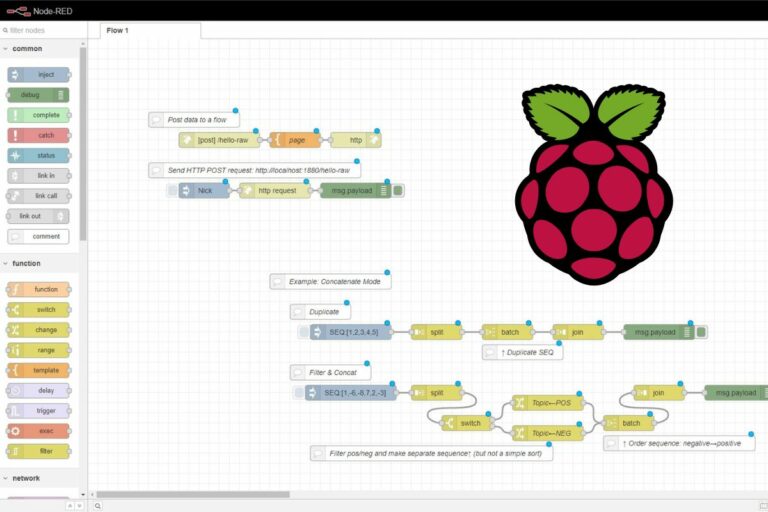Screen dimensions: 768x512
Task: Select the status node in palette
Action: [x=39, y=155]
